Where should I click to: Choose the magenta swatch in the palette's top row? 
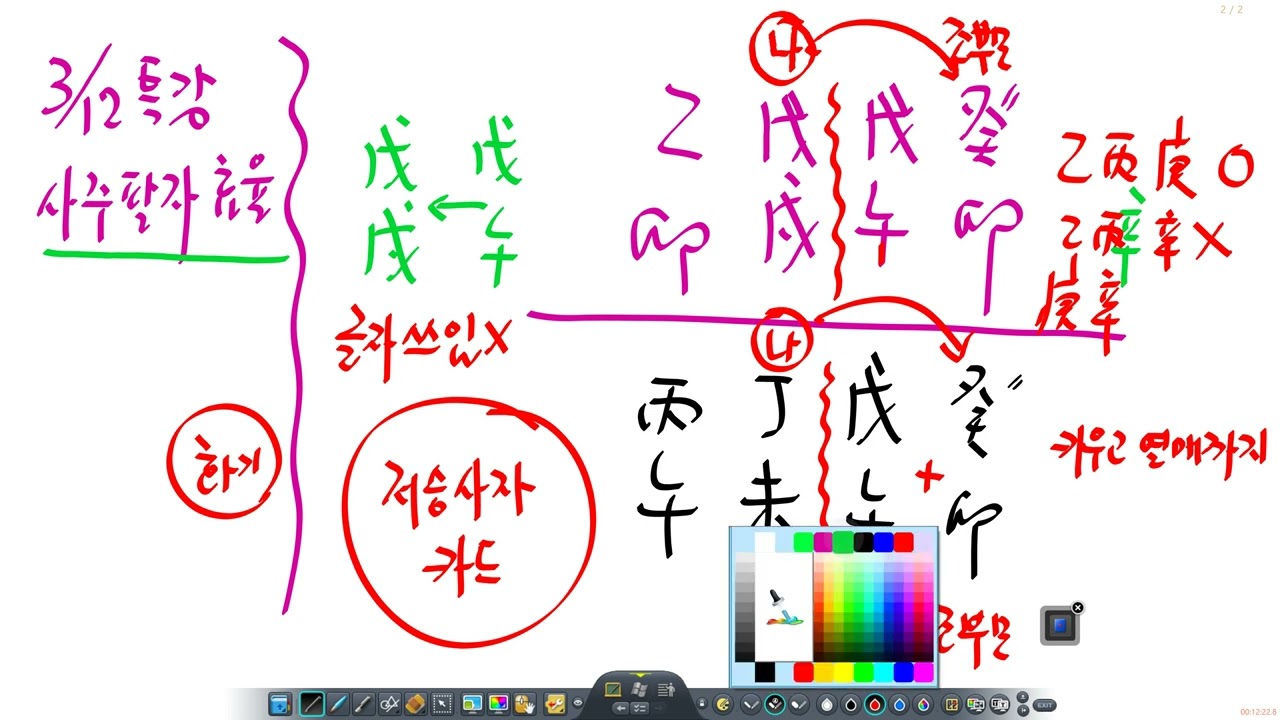pos(823,542)
